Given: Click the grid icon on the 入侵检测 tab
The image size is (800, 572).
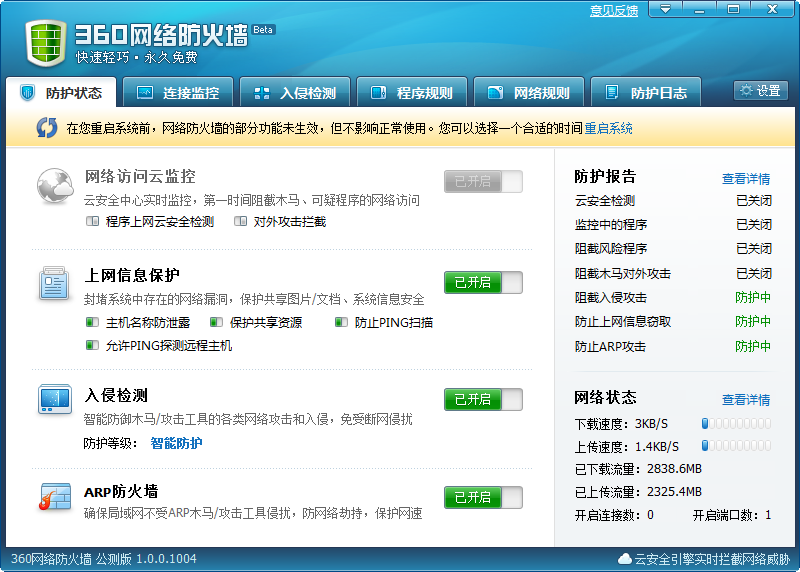Looking at the screenshot, I should click(262, 93).
